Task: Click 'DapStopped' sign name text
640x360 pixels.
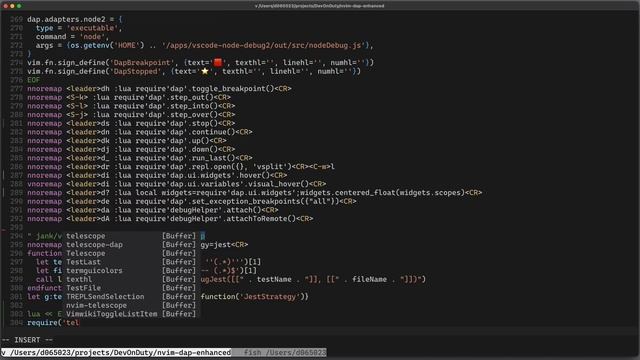Action: tap(135, 71)
